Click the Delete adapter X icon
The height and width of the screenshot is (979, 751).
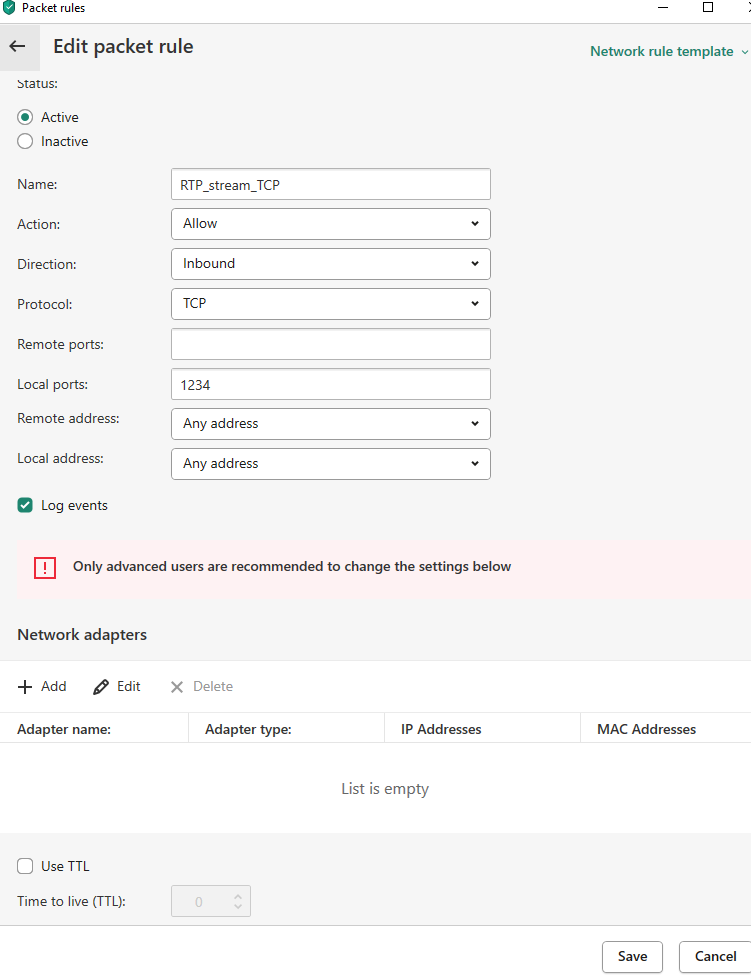click(x=177, y=687)
